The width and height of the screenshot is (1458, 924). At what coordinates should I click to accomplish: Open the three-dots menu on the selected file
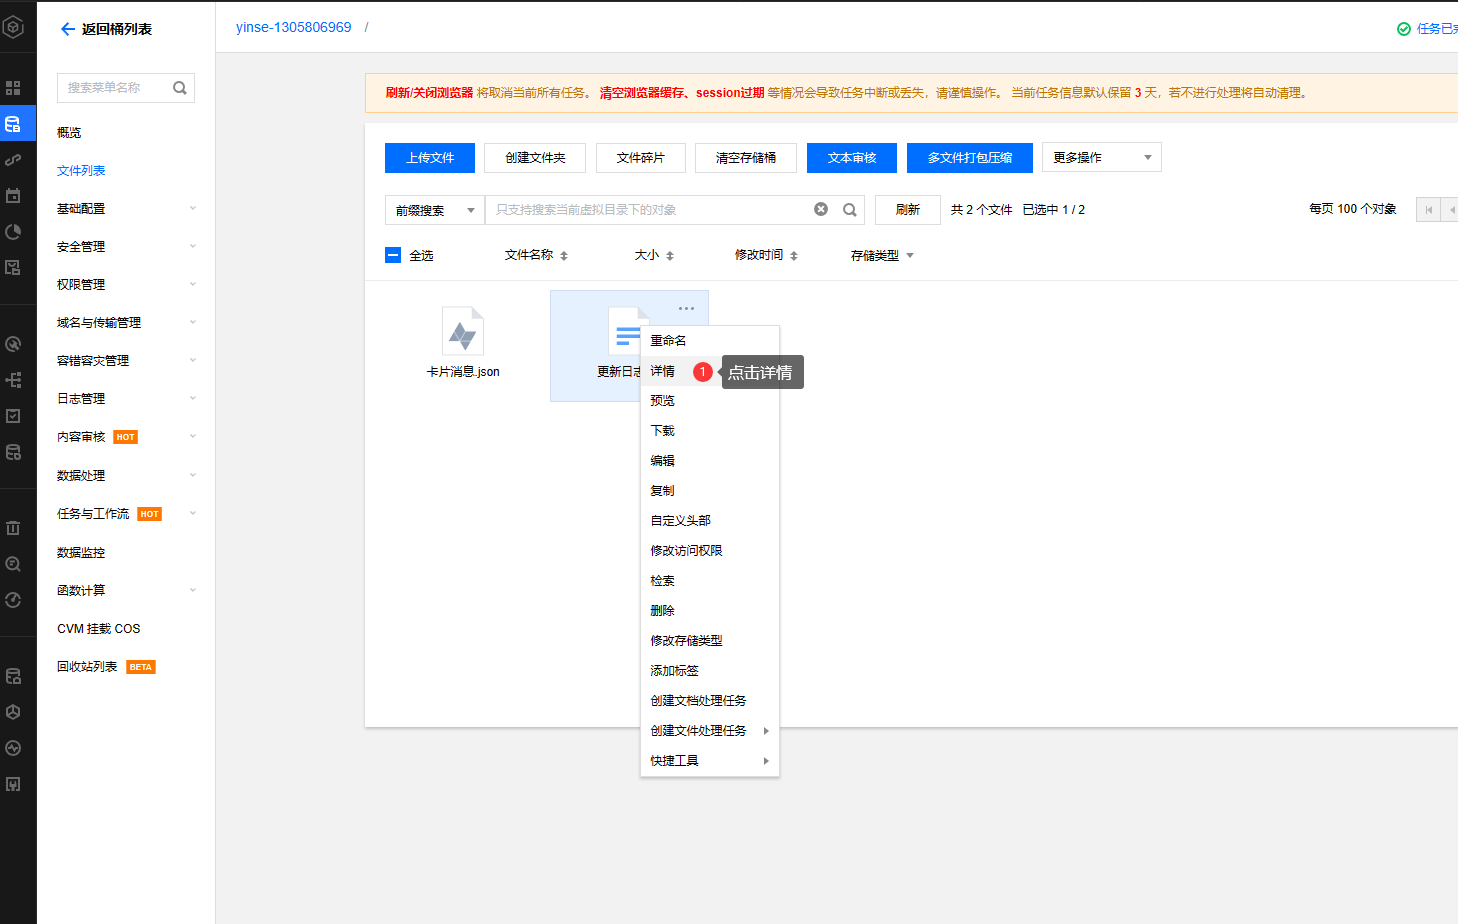pyautogui.click(x=686, y=308)
